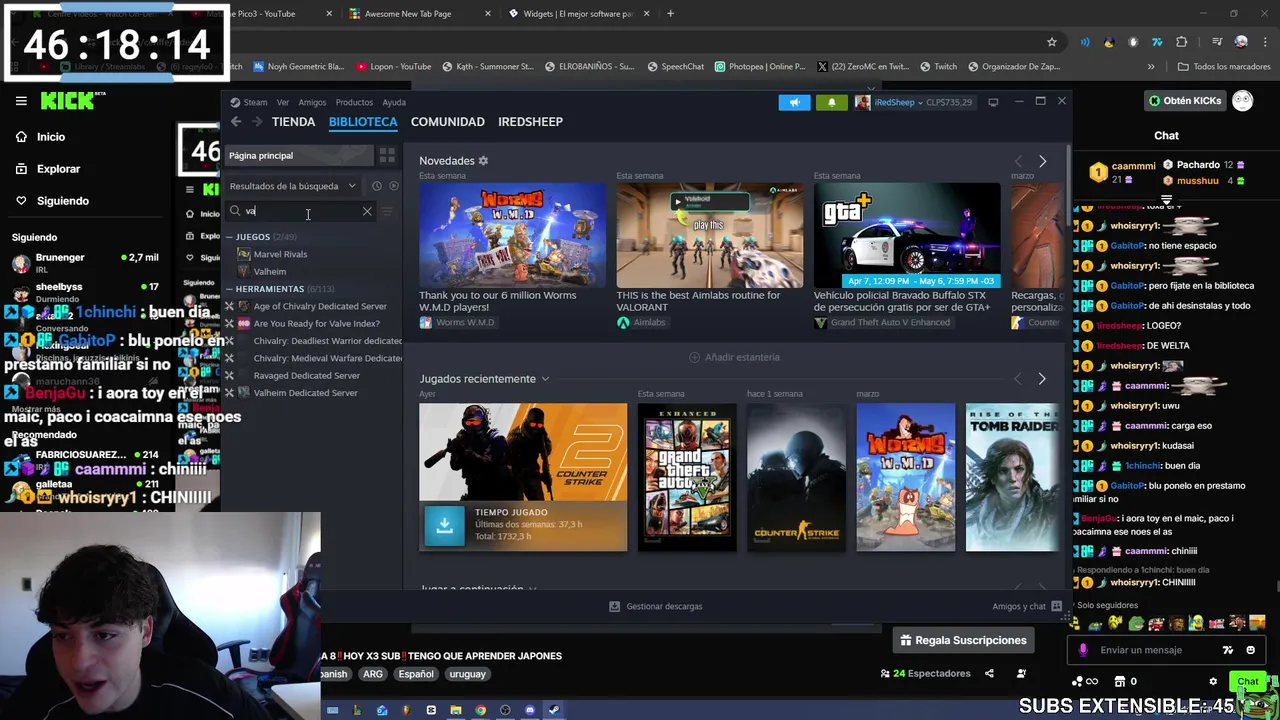Open the chat settings gear

click(1213, 682)
